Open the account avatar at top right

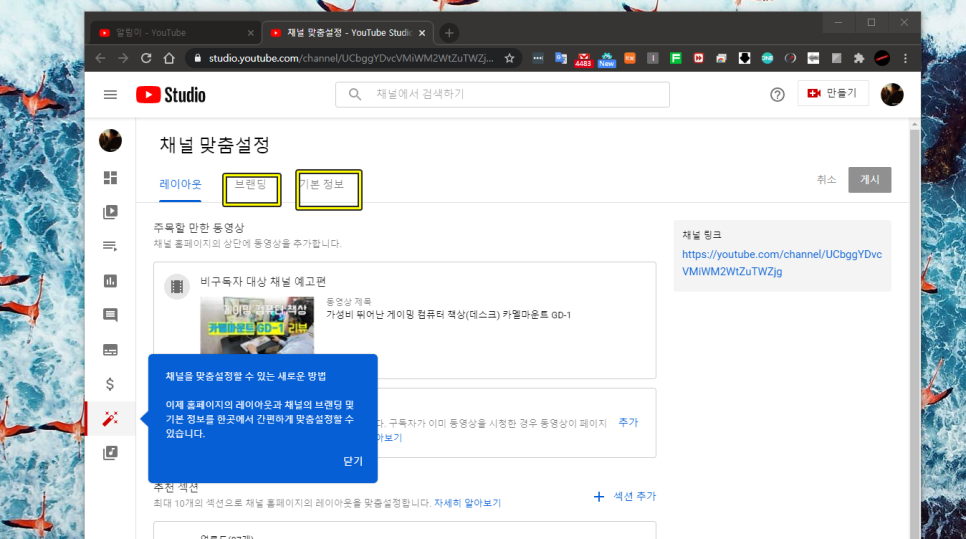tap(891, 94)
